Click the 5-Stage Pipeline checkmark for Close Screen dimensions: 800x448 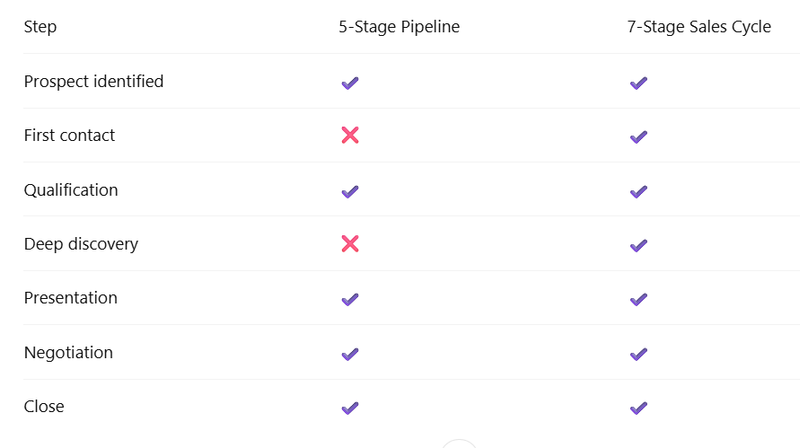pyautogui.click(x=349, y=408)
